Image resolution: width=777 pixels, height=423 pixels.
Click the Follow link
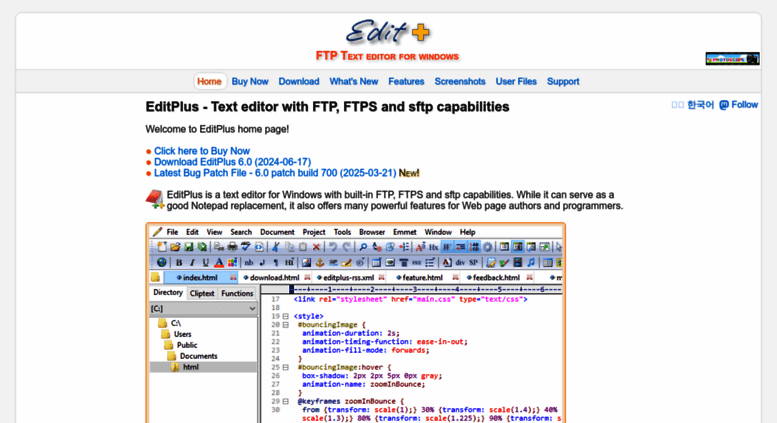(738, 105)
